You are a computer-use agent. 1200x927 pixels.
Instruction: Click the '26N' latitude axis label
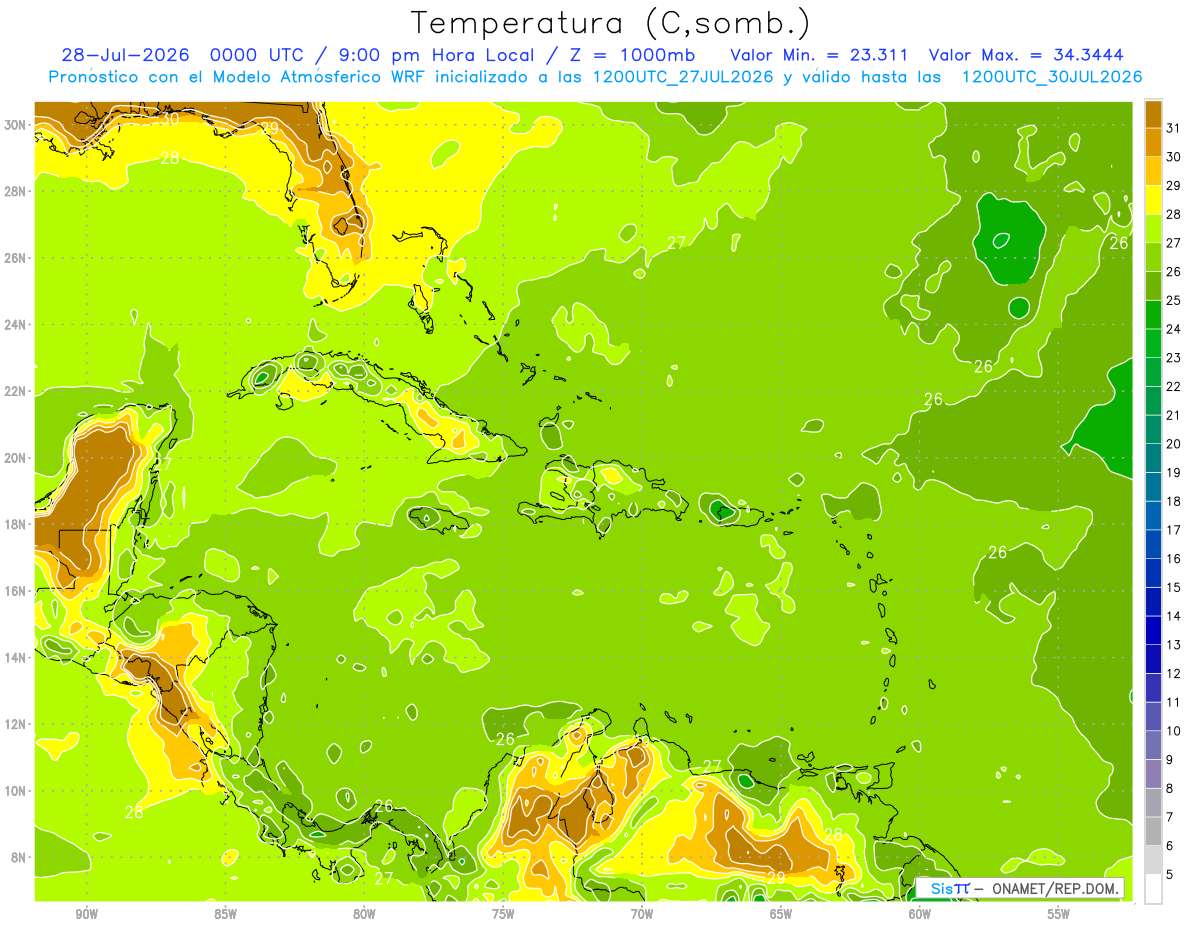tap(16, 258)
